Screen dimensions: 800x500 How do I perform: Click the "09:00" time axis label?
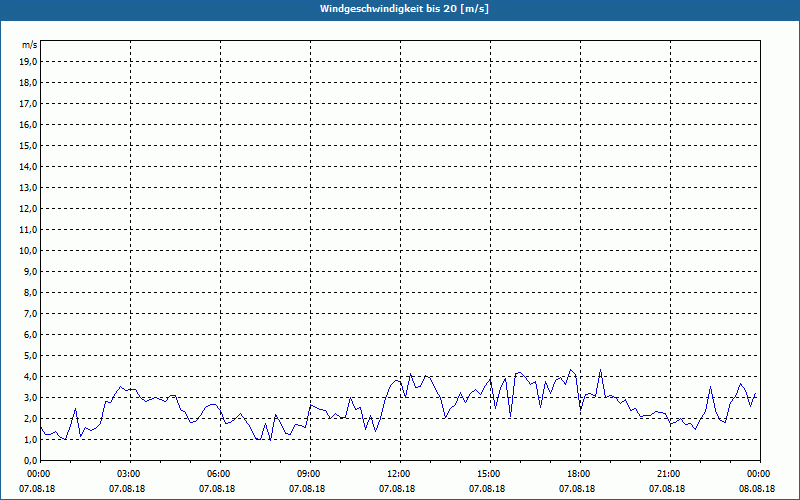(308, 474)
